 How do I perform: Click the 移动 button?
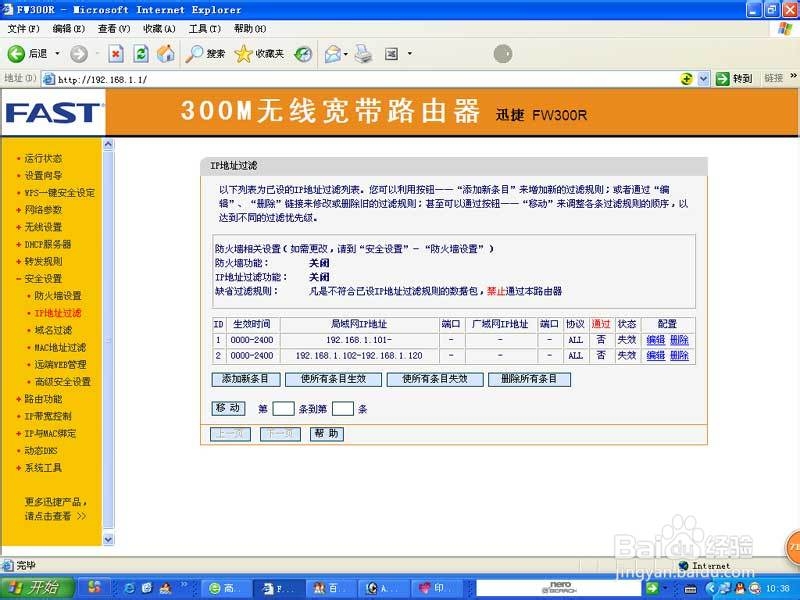click(x=228, y=408)
